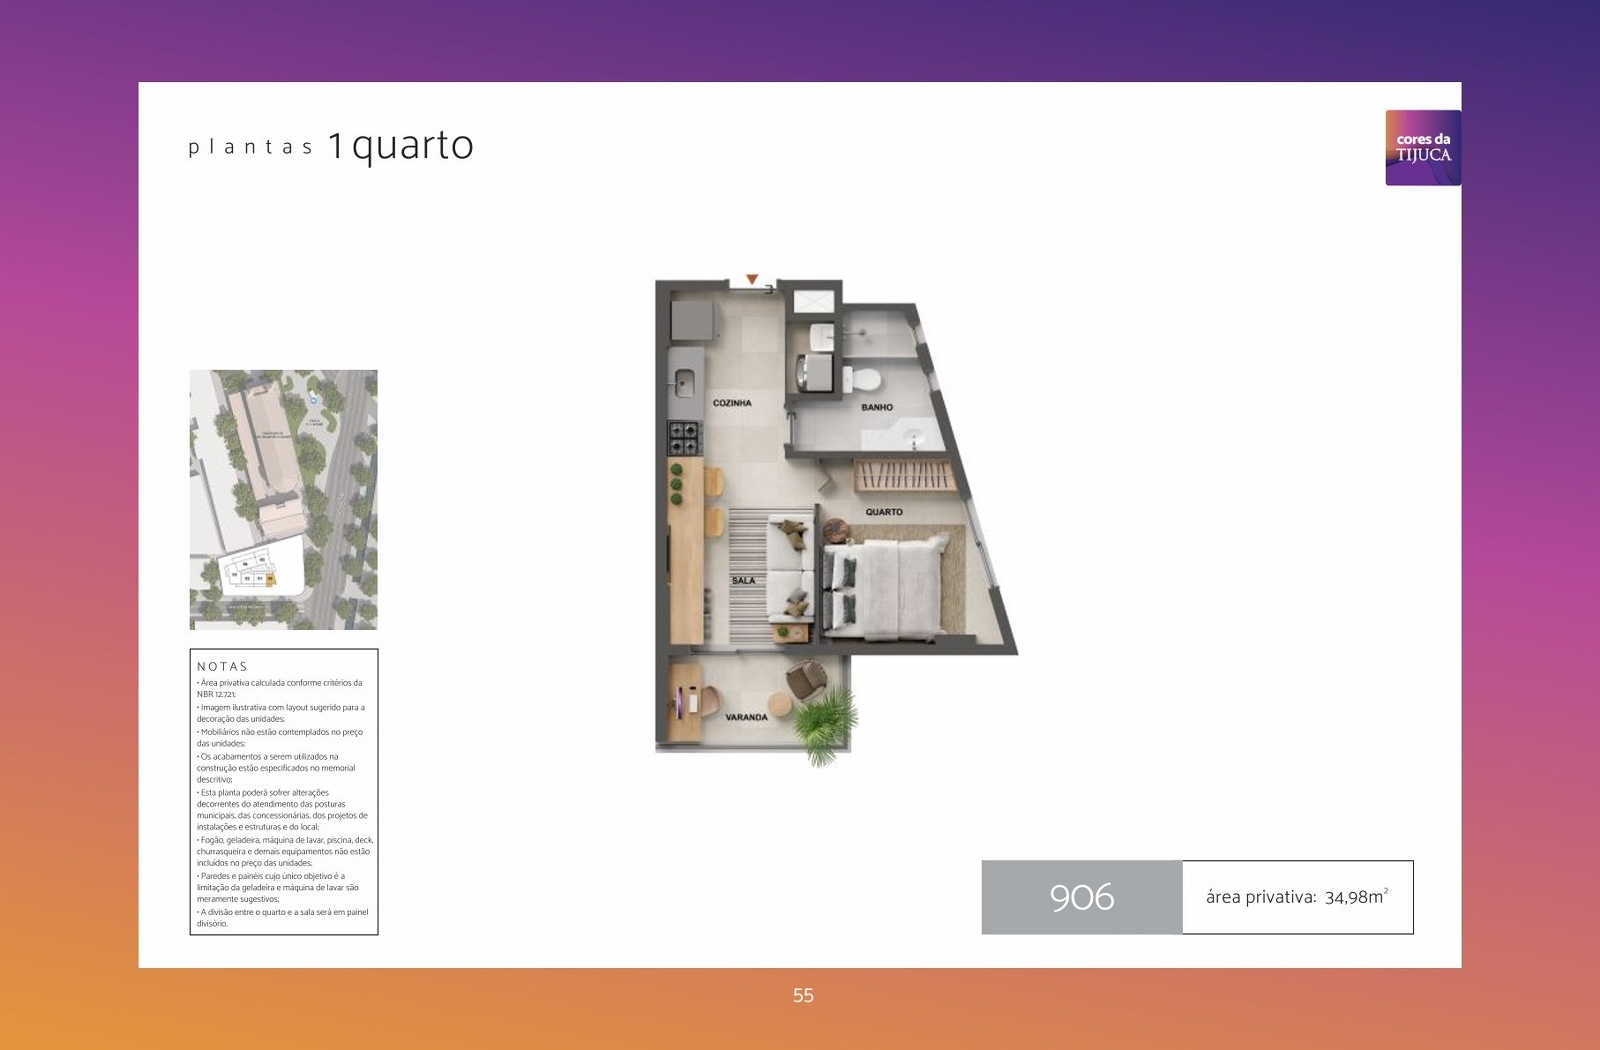Image resolution: width=1600 pixels, height=1050 pixels.
Task: Click the NOTAS heading in notes box
Action: pos(222,666)
